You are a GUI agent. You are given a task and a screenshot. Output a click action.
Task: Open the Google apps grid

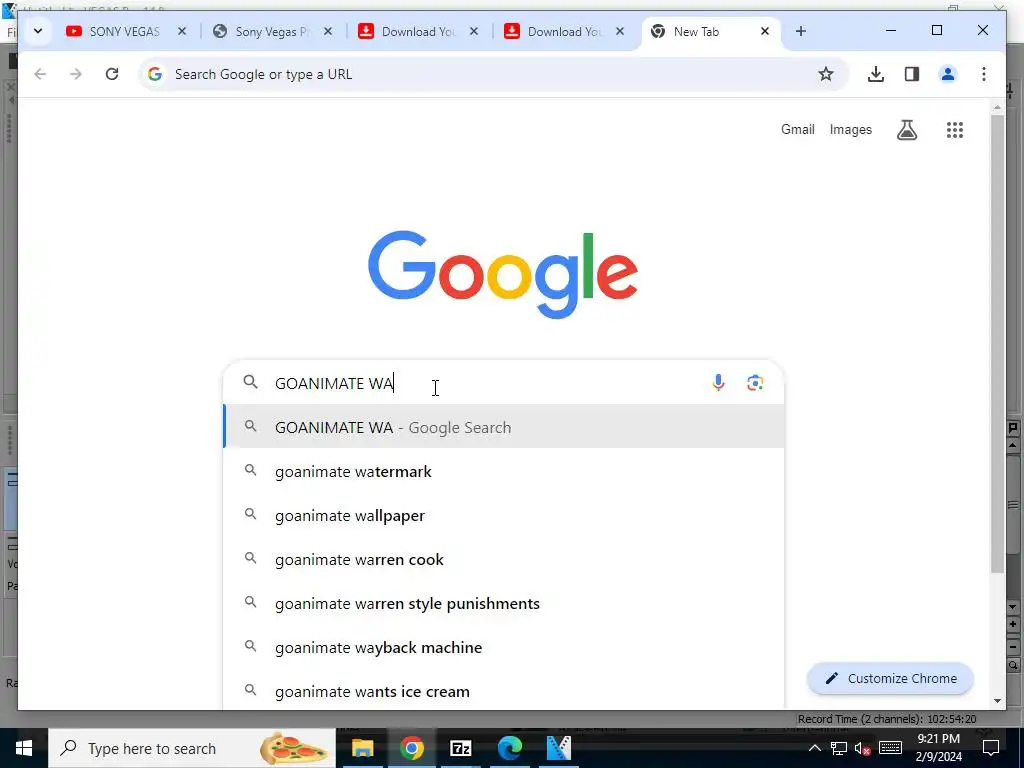click(x=955, y=130)
